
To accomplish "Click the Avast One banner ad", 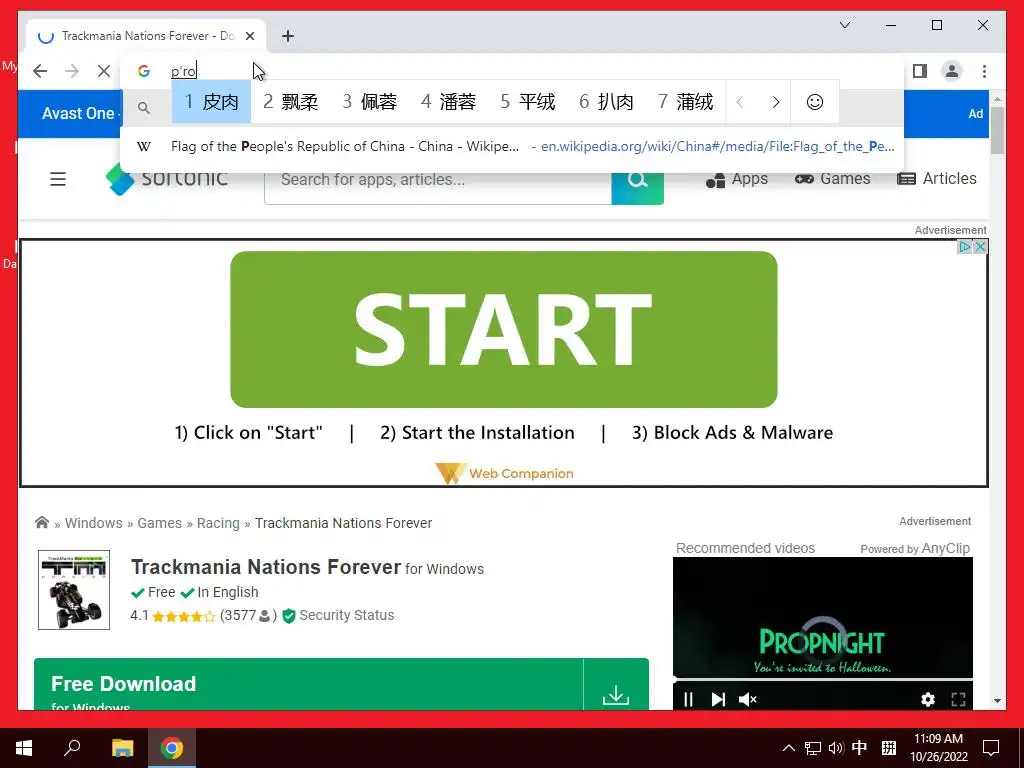I will tap(78, 114).
